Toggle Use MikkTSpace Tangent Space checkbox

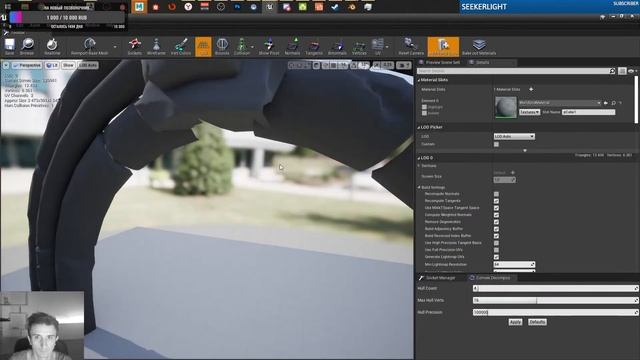[x=496, y=208]
